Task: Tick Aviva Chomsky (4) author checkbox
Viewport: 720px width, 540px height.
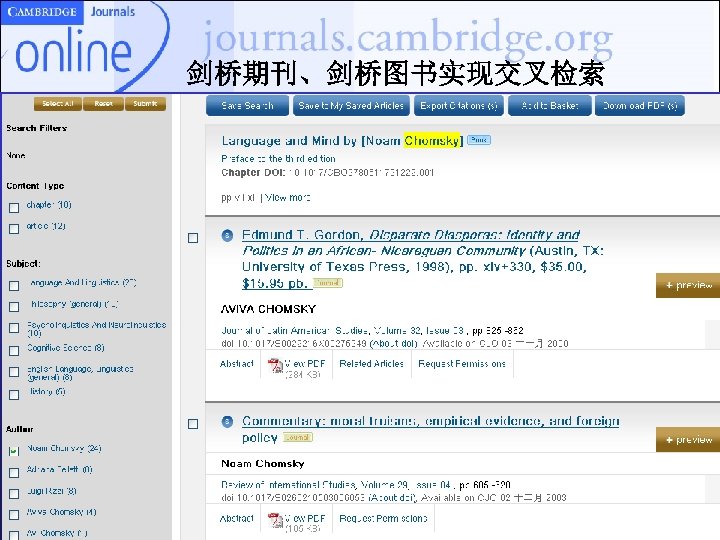Action: [14, 514]
